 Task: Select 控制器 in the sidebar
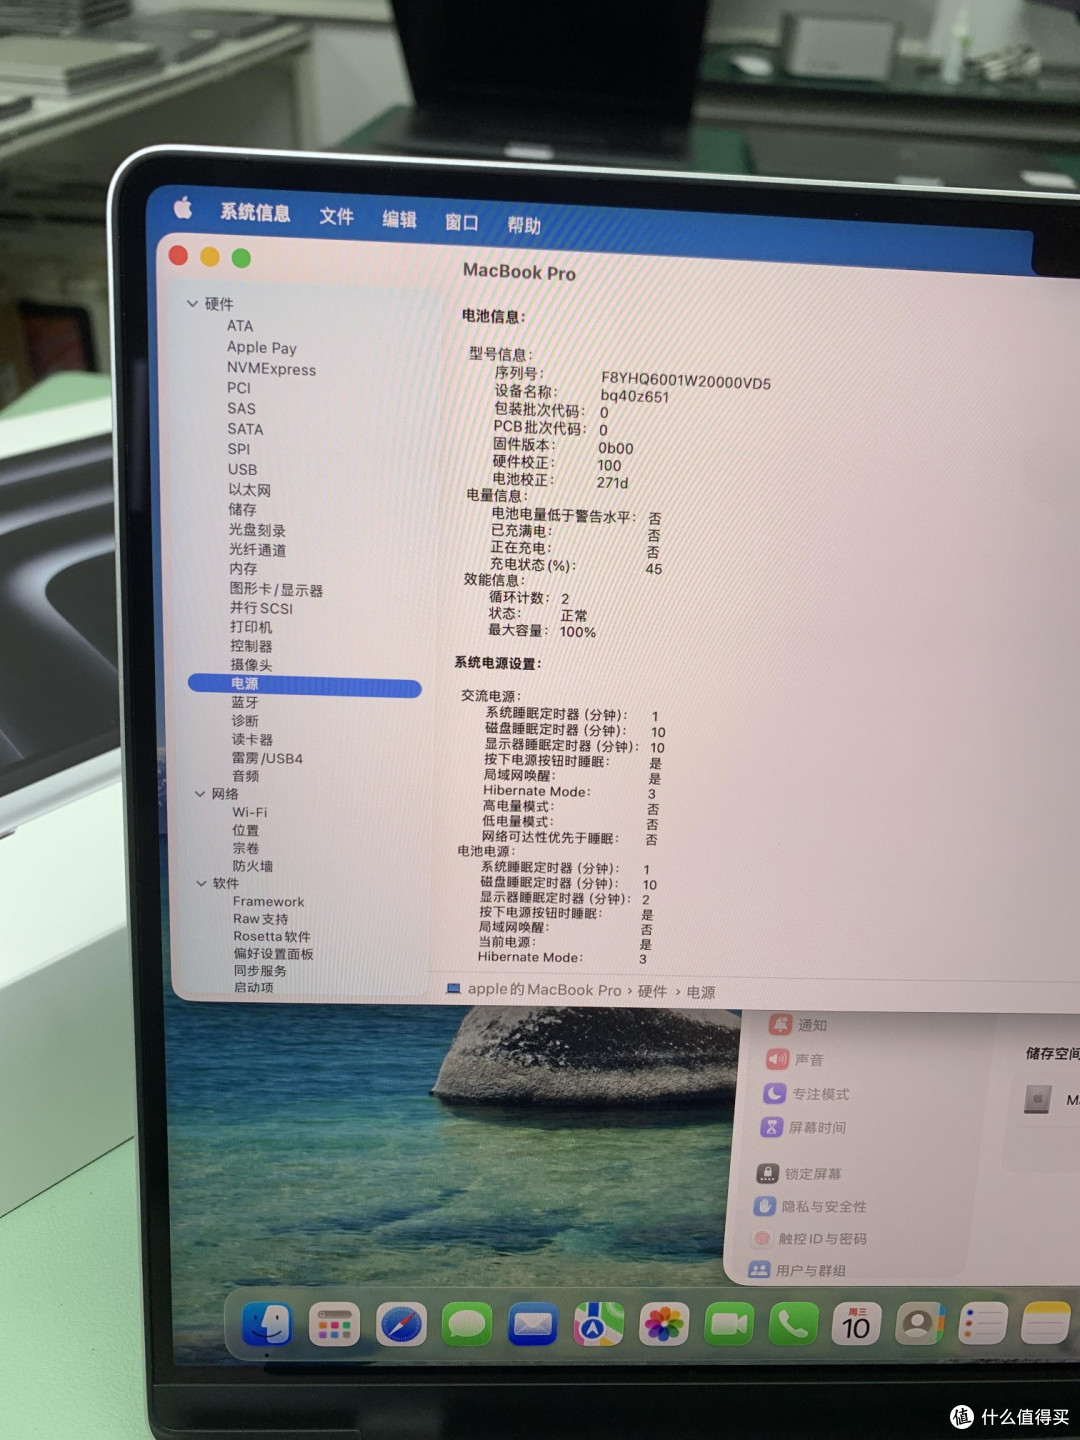coord(251,646)
